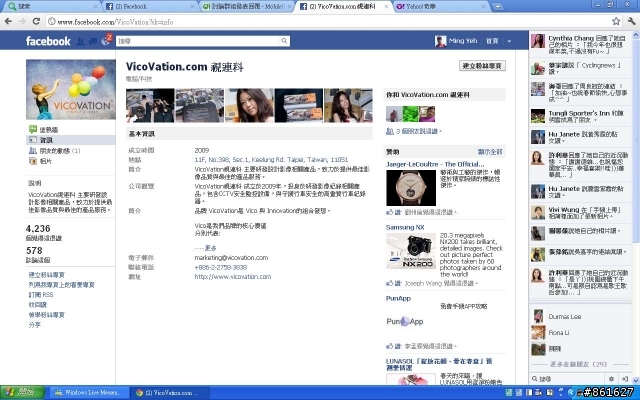Click the subscribe RSS link in sidebar
The image size is (640, 400).
click(41, 295)
